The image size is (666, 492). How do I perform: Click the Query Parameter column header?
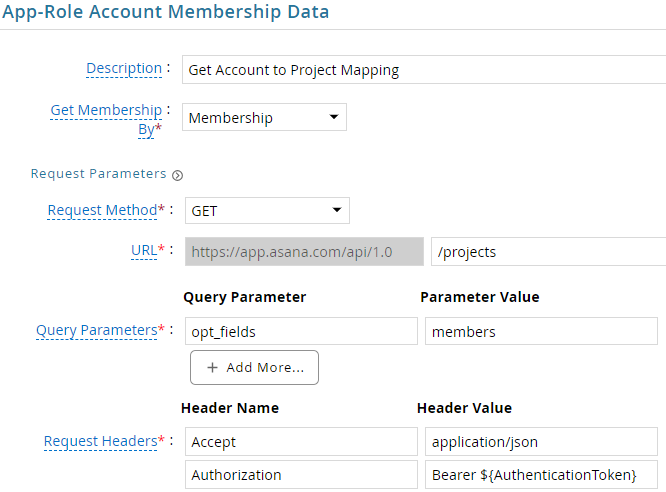click(x=245, y=297)
